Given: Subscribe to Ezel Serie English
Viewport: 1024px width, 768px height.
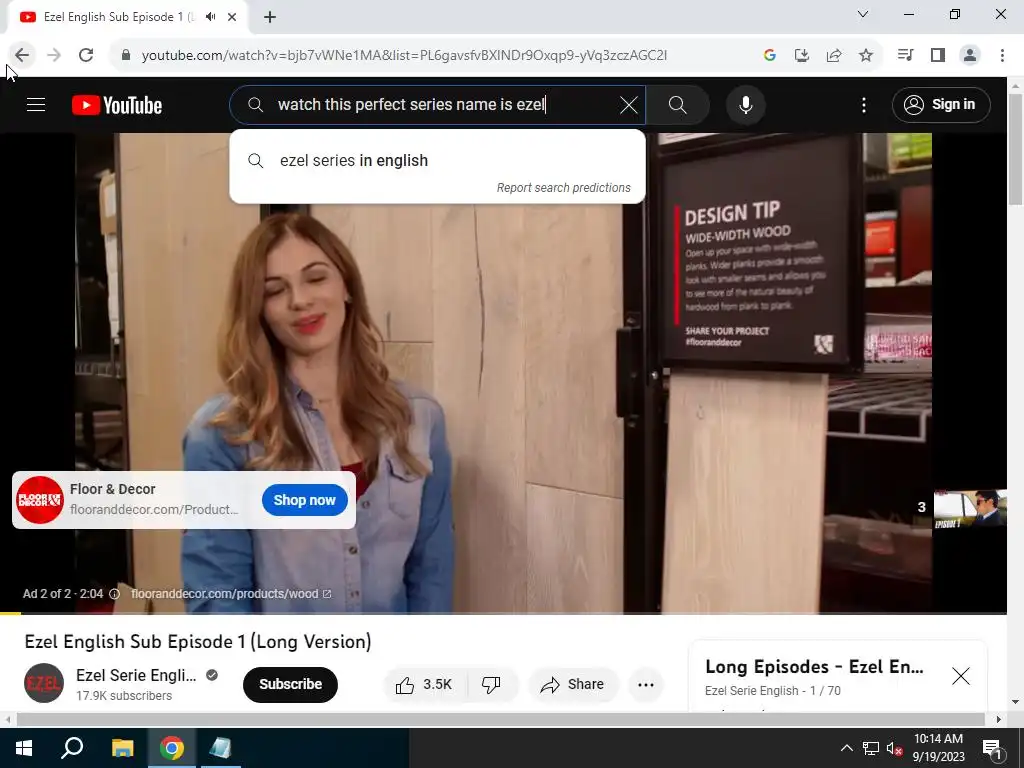Looking at the screenshot, I should [290, 684].
